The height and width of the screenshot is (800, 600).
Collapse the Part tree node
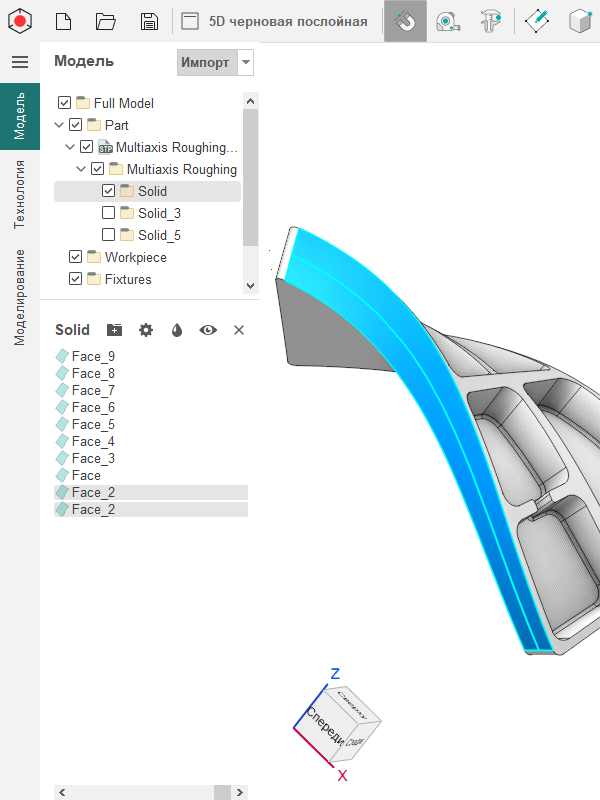pyautogui.click(x=59, y=125)
